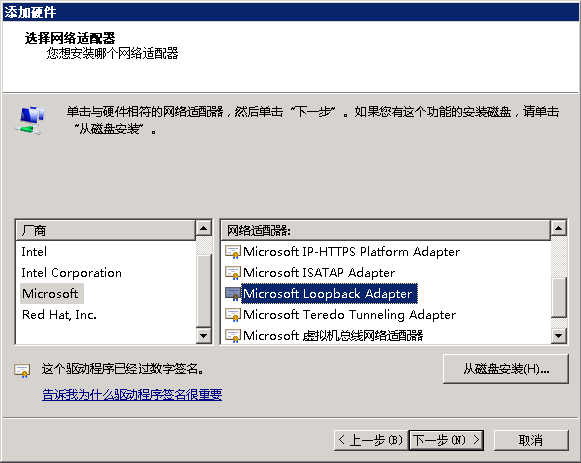Screen dimensions: 581x463
Task: Click the network adapter computer icon
Action: [x=30, y=120]
